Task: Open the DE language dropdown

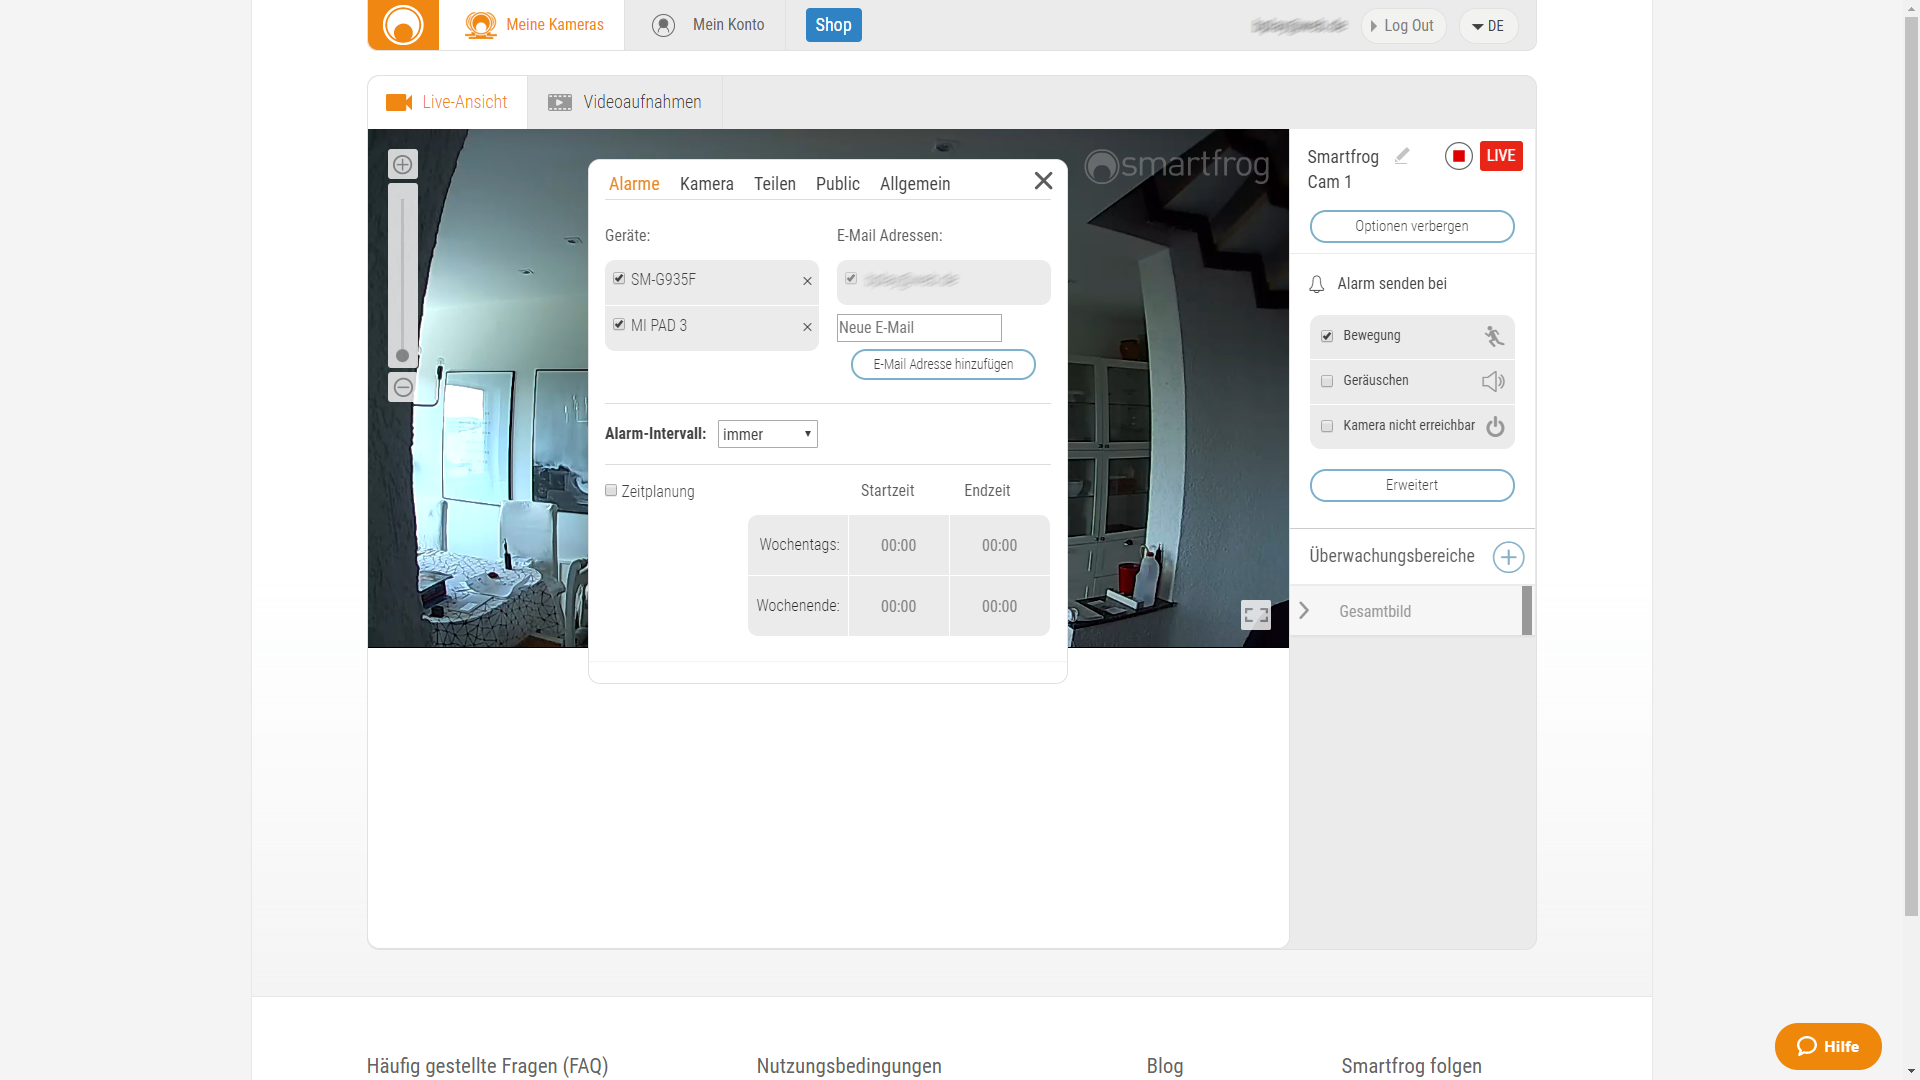Action: [x=1488, y=26]
